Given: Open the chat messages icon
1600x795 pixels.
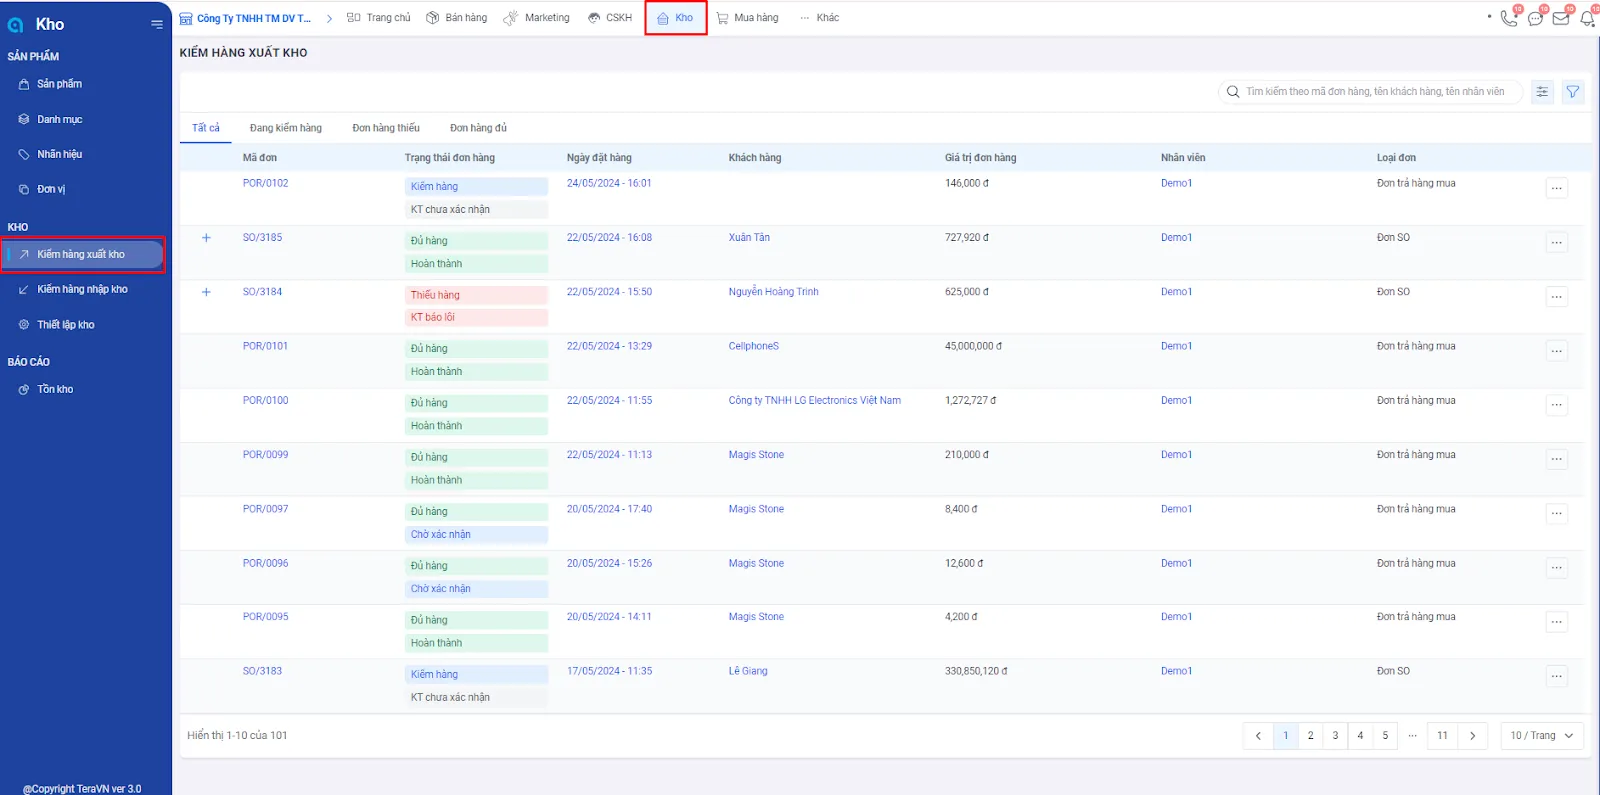Looking at the screenshot, I should (1535, 18).
